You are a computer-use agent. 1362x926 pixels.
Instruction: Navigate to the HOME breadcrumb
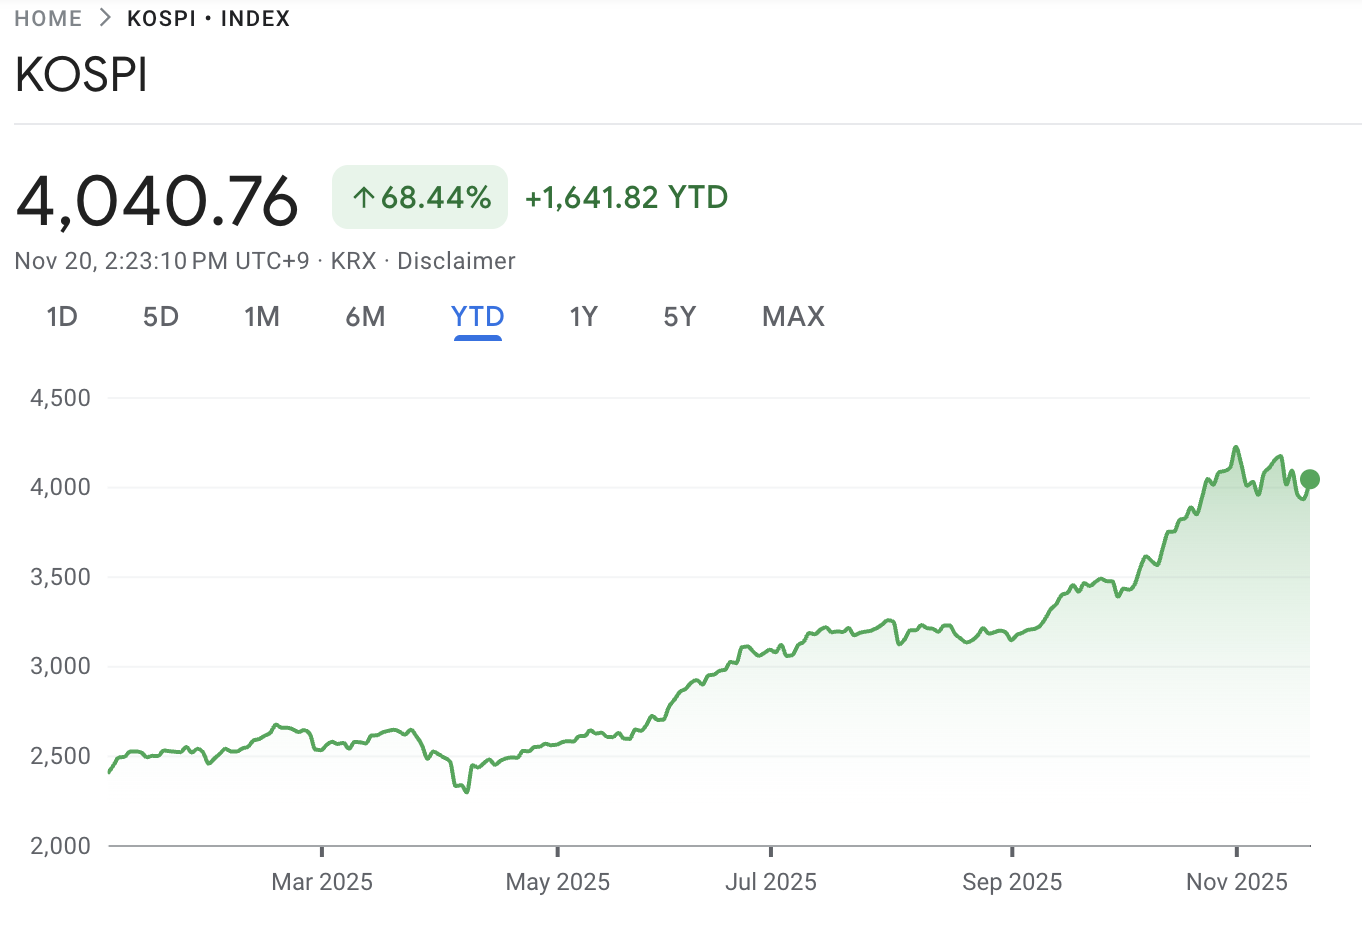(48, 17)
